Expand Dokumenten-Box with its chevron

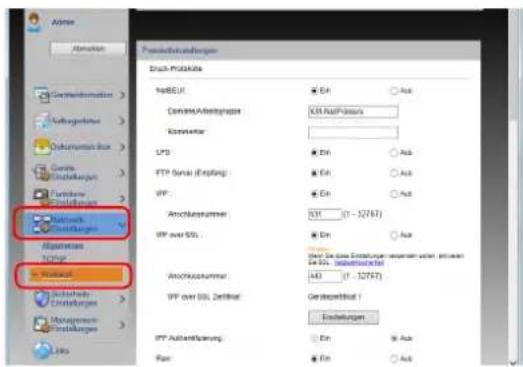click(122, 147)
